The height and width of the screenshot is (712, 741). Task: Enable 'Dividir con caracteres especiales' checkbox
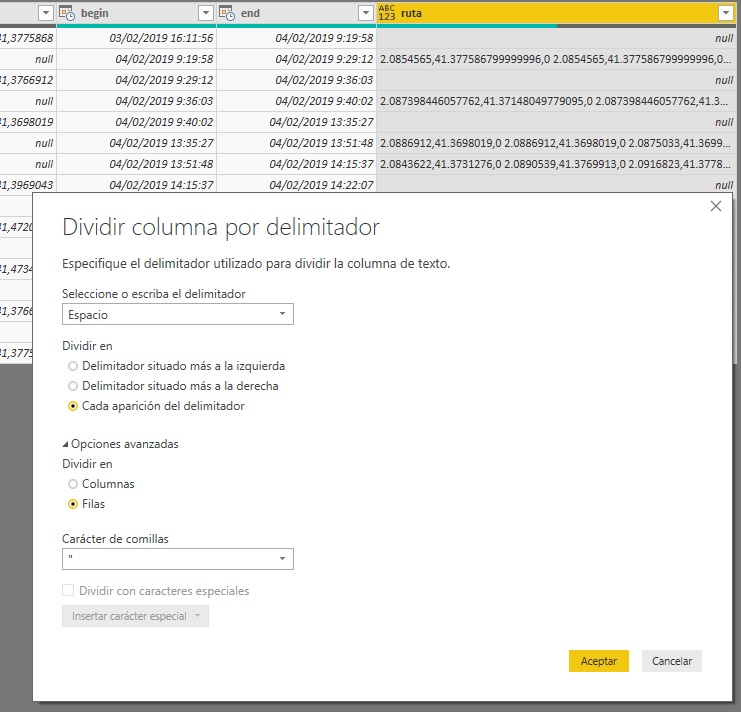click(x=68, y=591)
